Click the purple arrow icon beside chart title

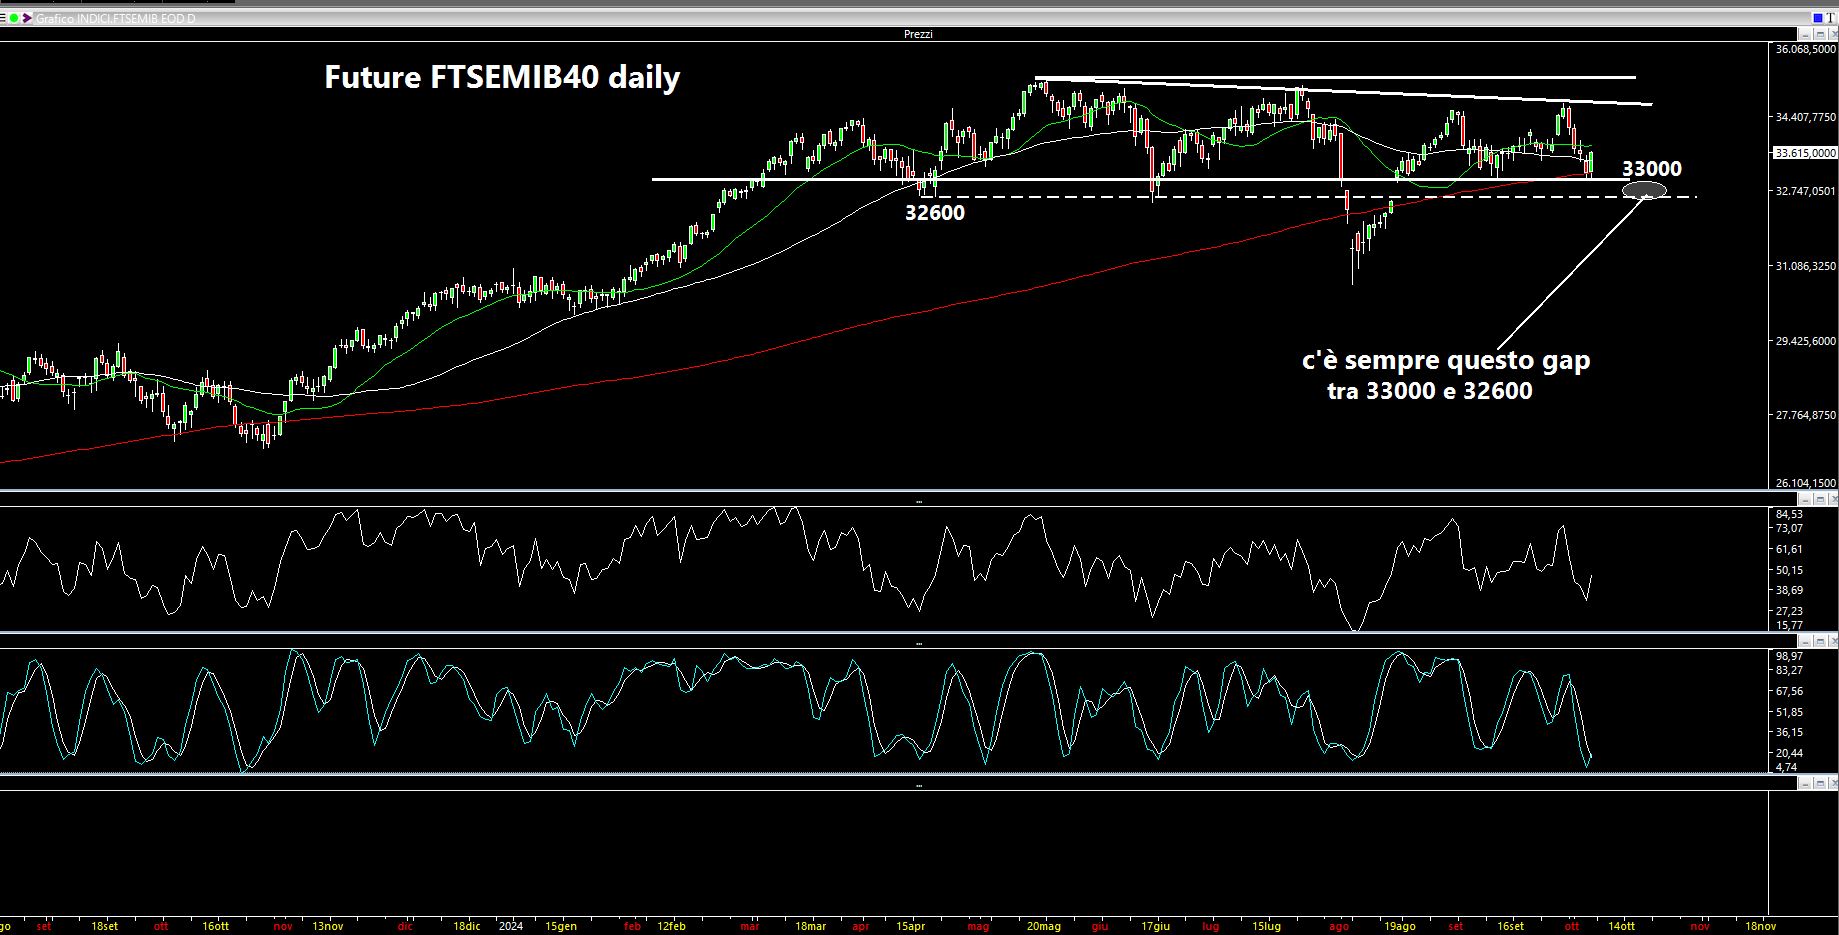point(27,18)
